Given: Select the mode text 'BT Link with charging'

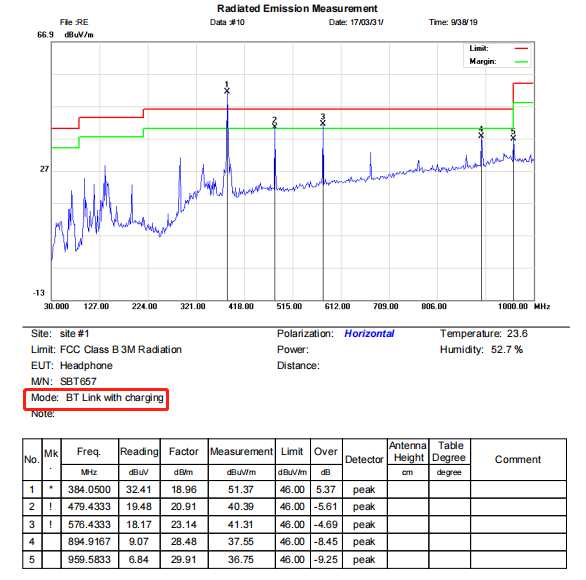Looking at the screenshot, I should point(115,398).
